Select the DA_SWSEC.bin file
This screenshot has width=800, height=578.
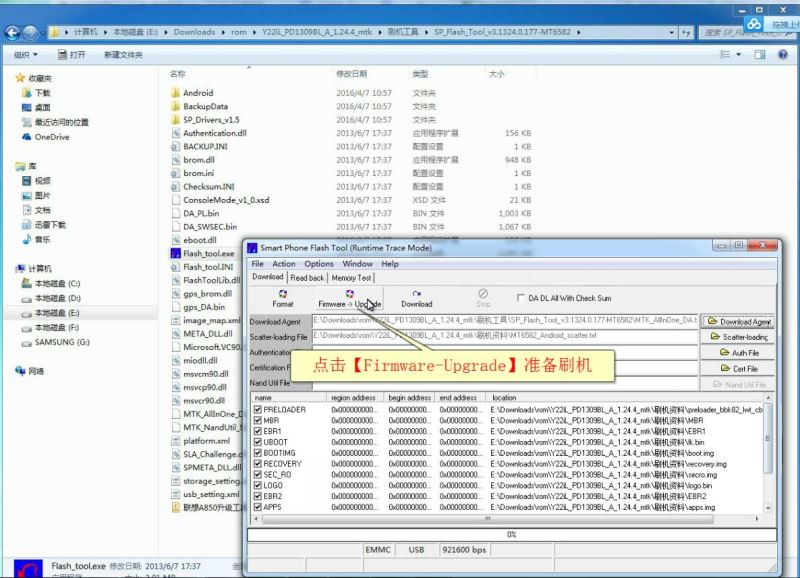(x=210, y=227)
